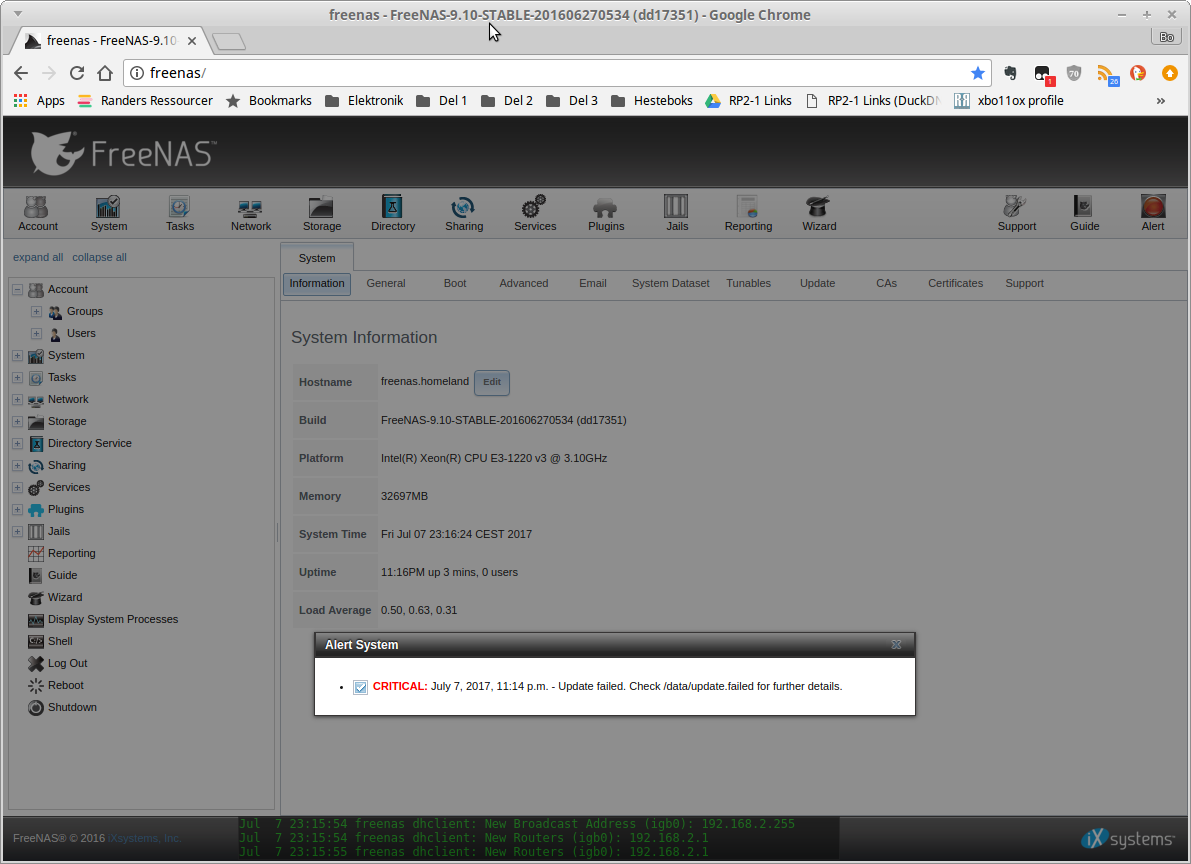The image size is (1191, 864).
Task: Switch to the Email tab
Action: pyautogui.click(x=592, y=283)
